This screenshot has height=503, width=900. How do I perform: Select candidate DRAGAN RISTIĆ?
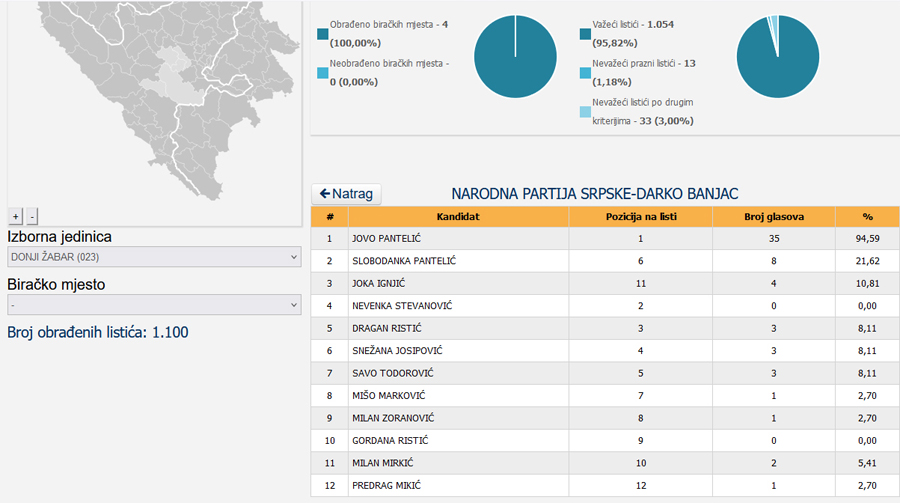click(x=386, y=328)
